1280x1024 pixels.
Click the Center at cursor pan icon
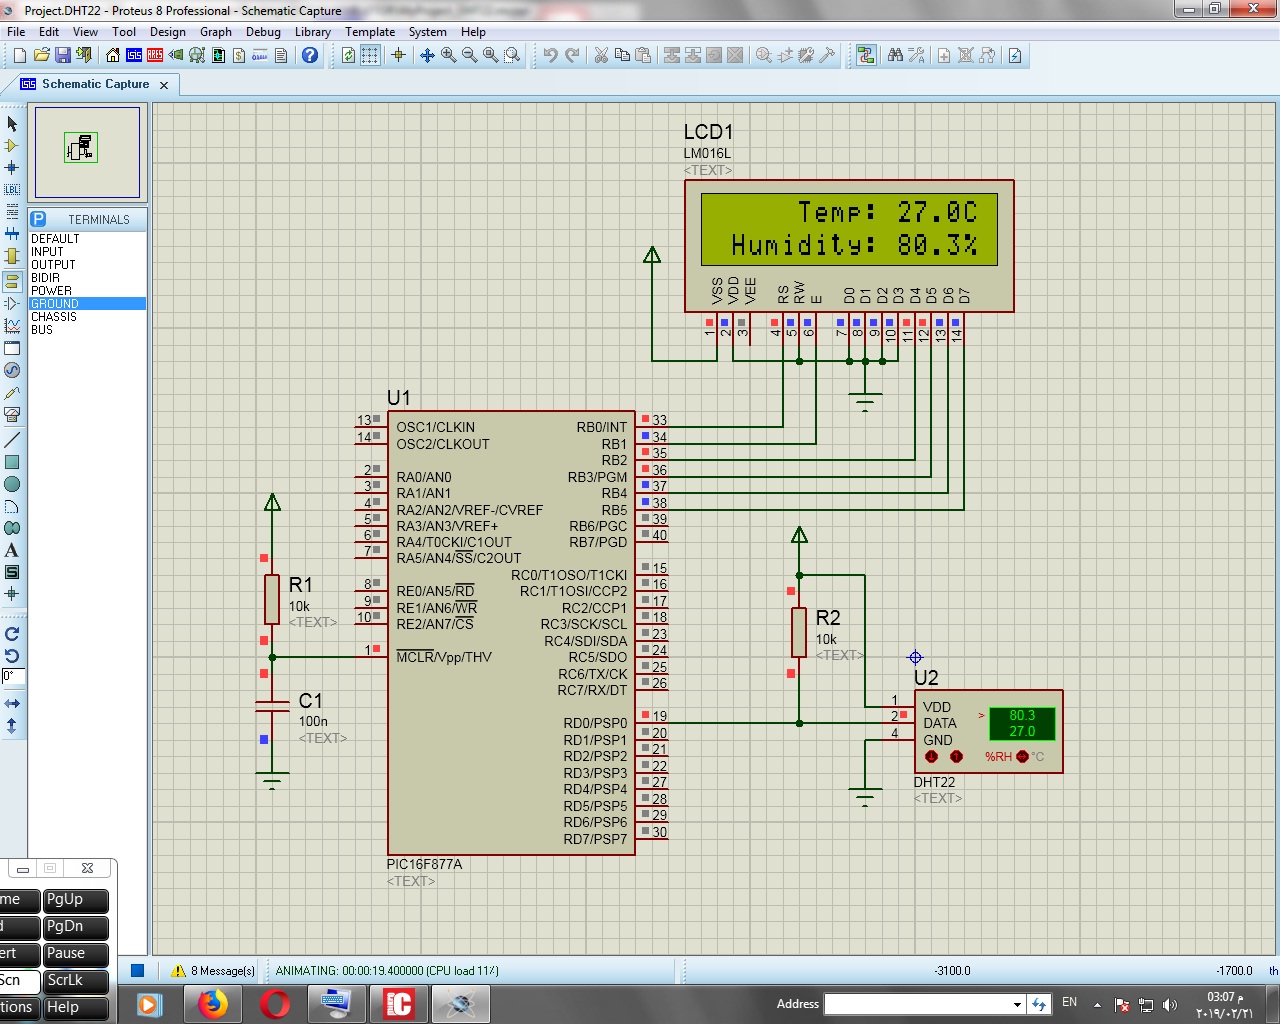pos(427,55)
